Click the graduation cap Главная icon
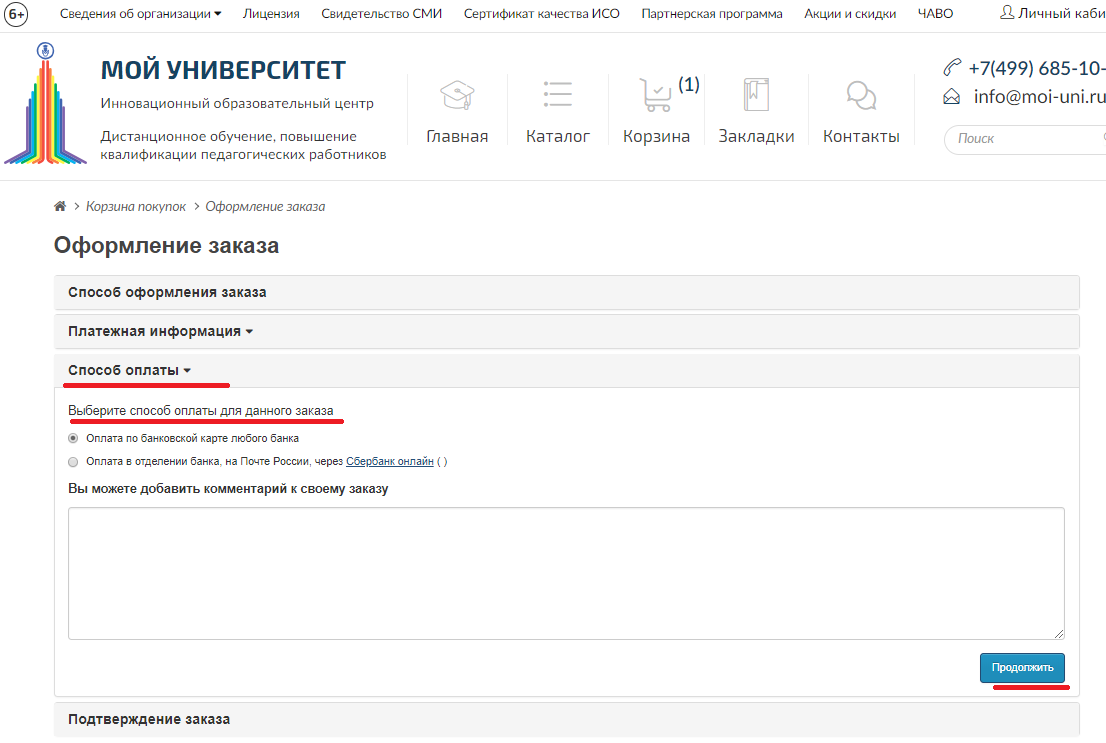Viewport: 1106px width, 743px height. pyautogui.click(x=457, y=96)
